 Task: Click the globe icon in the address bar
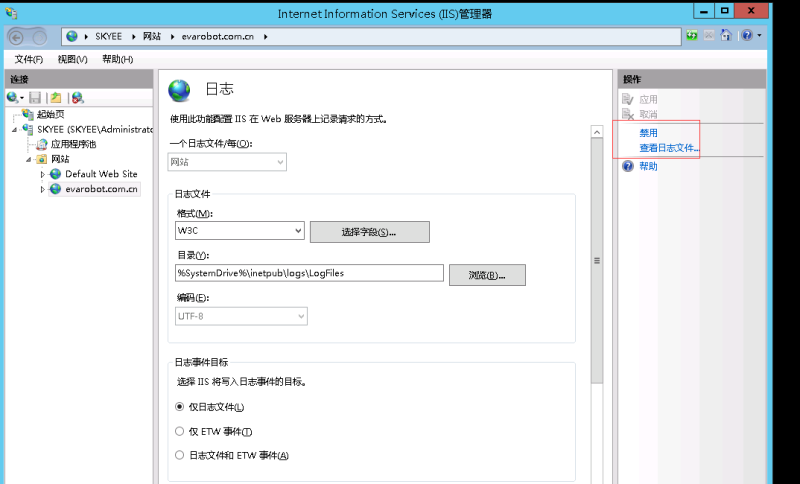(x=72, y=36)
